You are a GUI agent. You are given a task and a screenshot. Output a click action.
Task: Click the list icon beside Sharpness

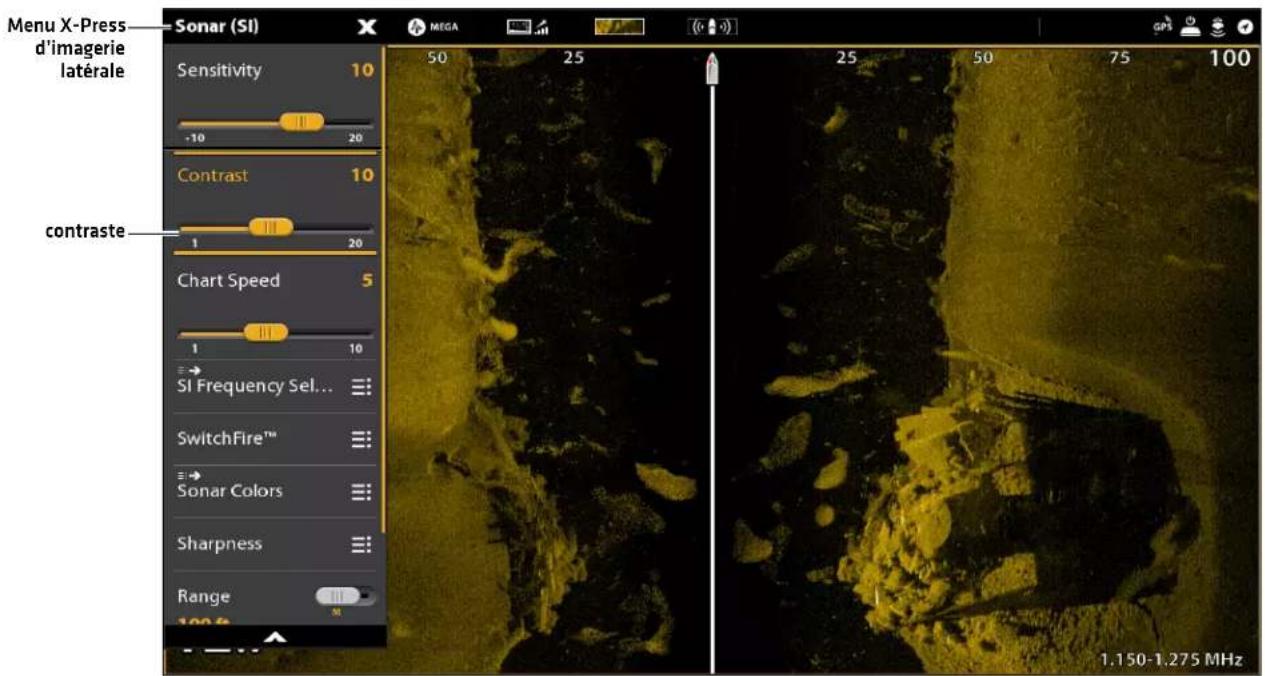point(361,544)
